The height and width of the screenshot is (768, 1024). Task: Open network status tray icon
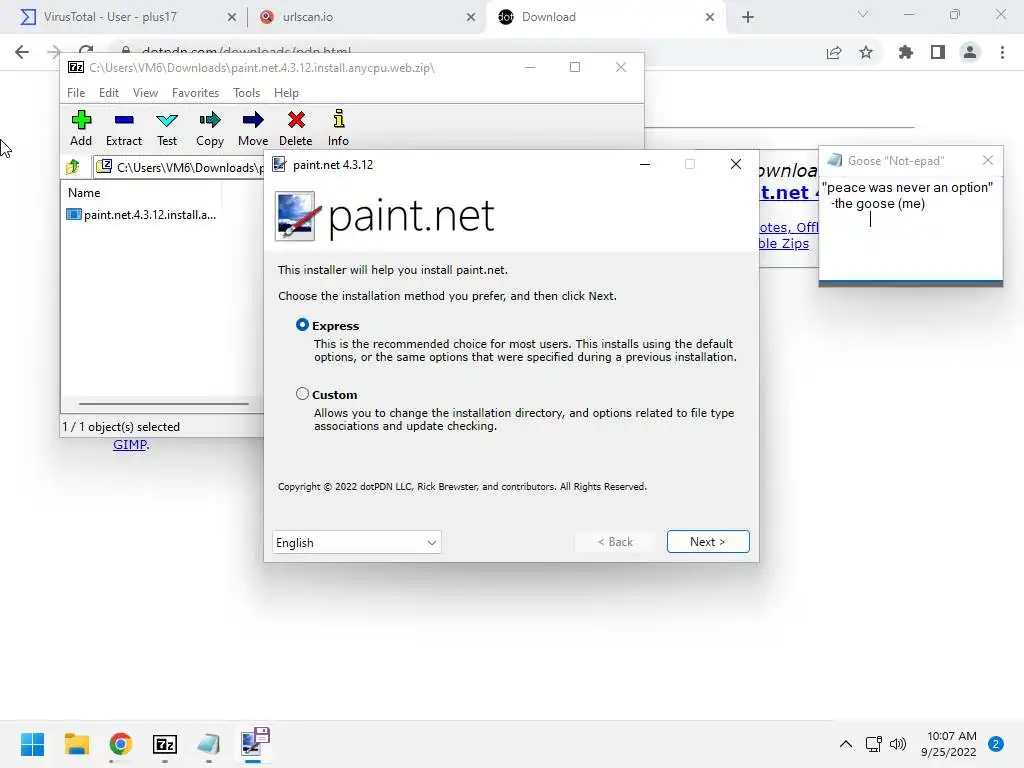[x=873, y=744]
